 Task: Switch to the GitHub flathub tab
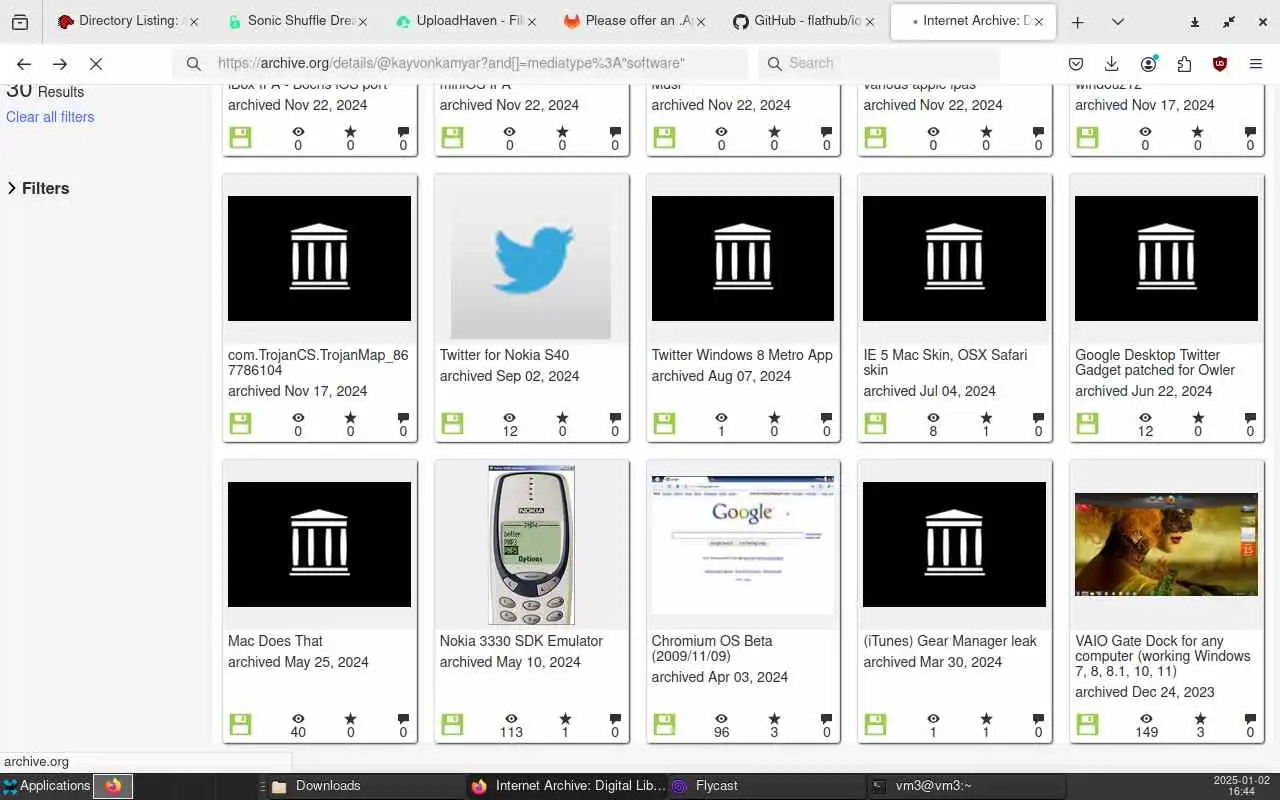tap(804, 21)
